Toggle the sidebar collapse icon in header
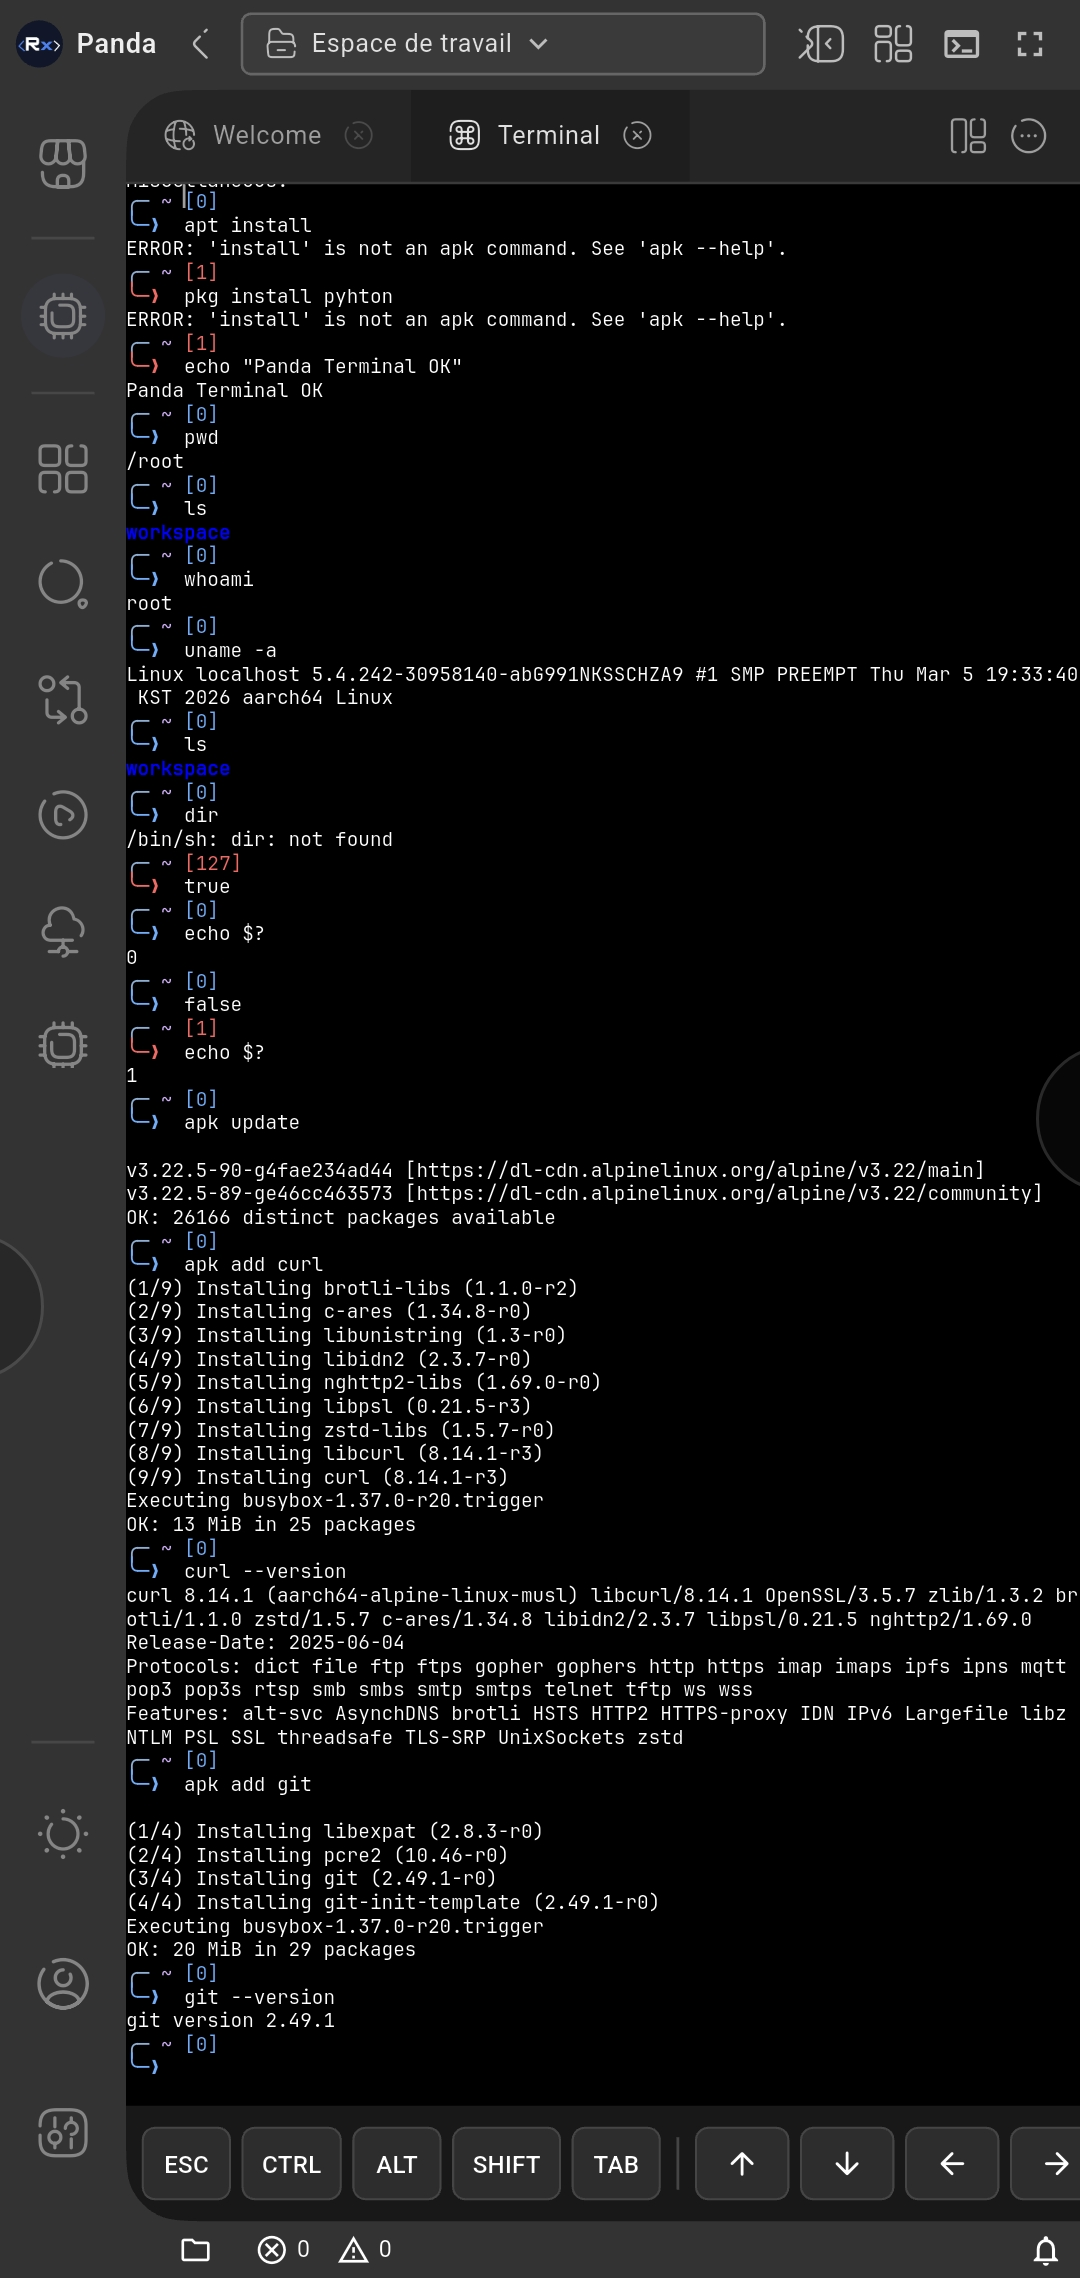1080x2278 pixels. pyautogui.click(x=821, y=44)
